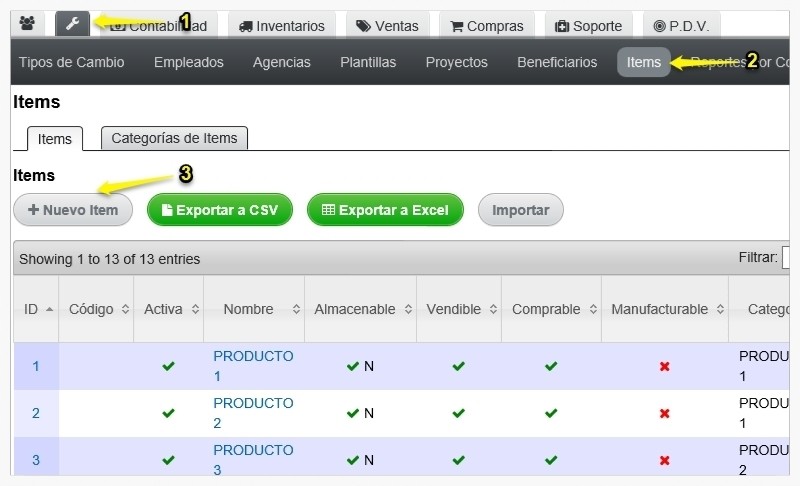Click Manufacturable red X for PRODUCTO 1
Image resolution: width=800 pixels, height=486 pixels.
click(x=664, y=366)
